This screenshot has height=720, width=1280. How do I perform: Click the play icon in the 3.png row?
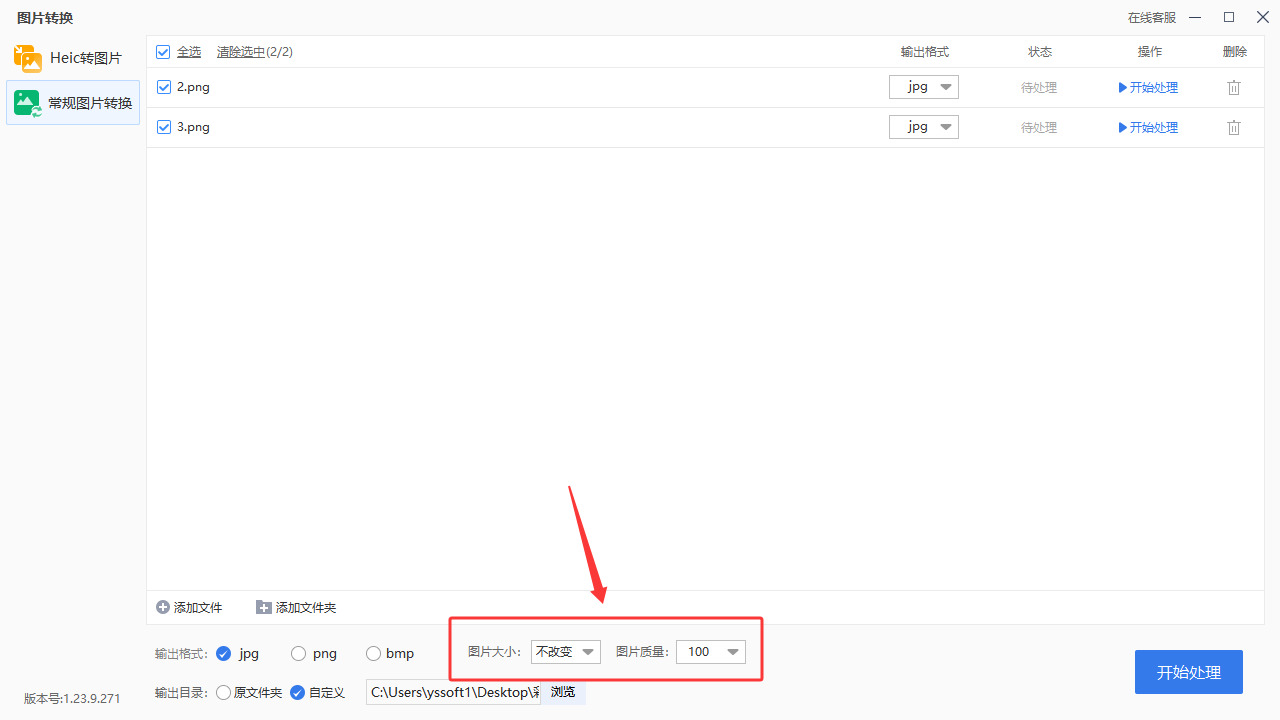[x=1123, y=128]
